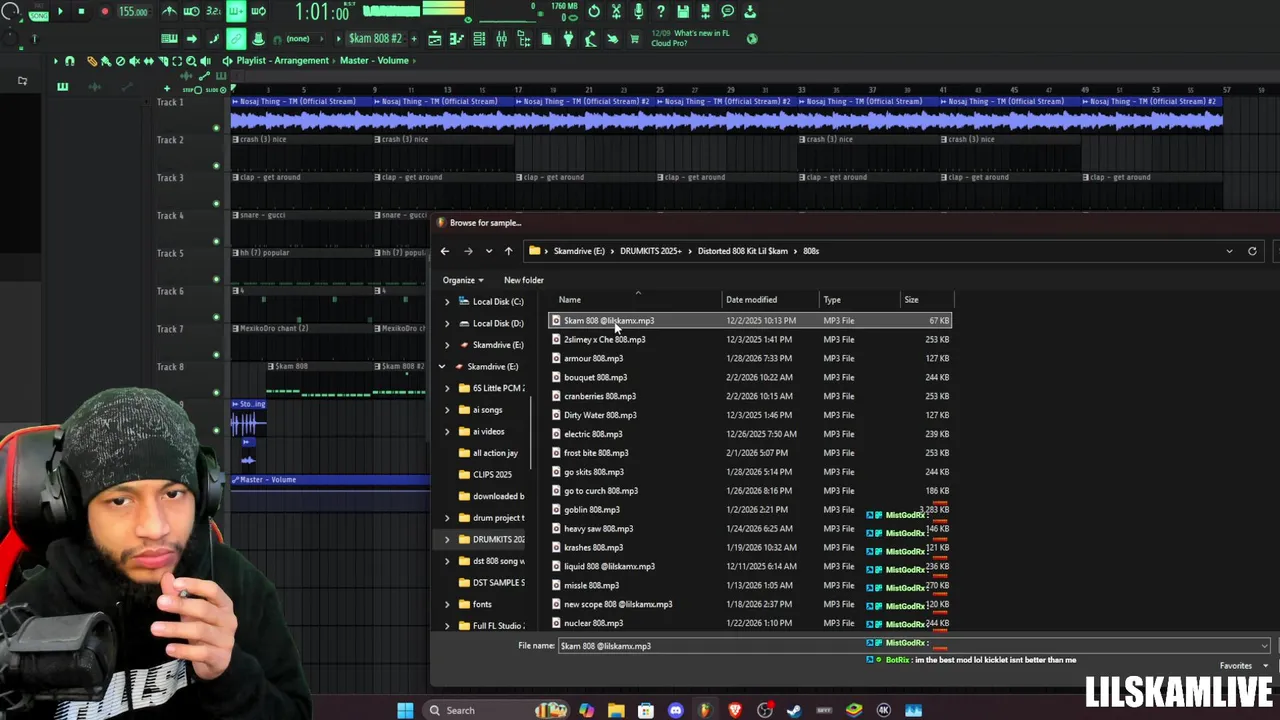Stop playback with the stop button
This screenshot has height=720, width=1280.
coord(81,12)
